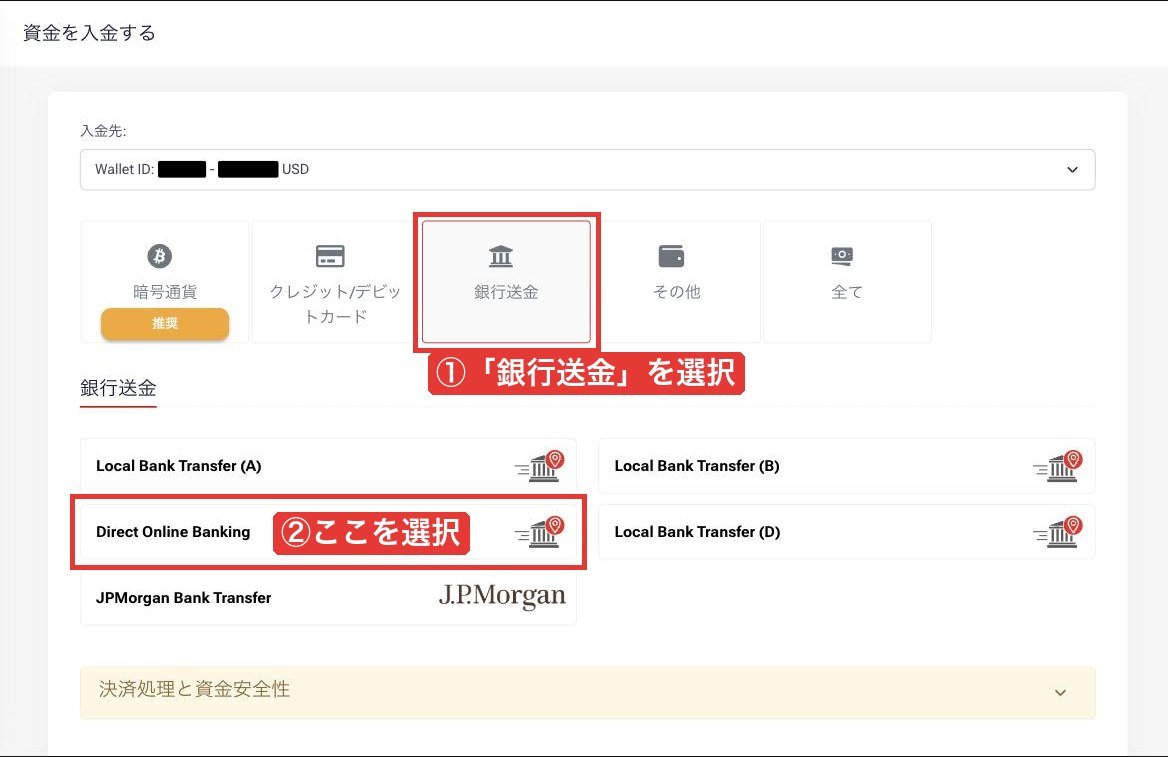The height and width of the screenshot is (757, 1168).
Task: Click the 銀行送金 section heading
Action: (x=118, y=388)
